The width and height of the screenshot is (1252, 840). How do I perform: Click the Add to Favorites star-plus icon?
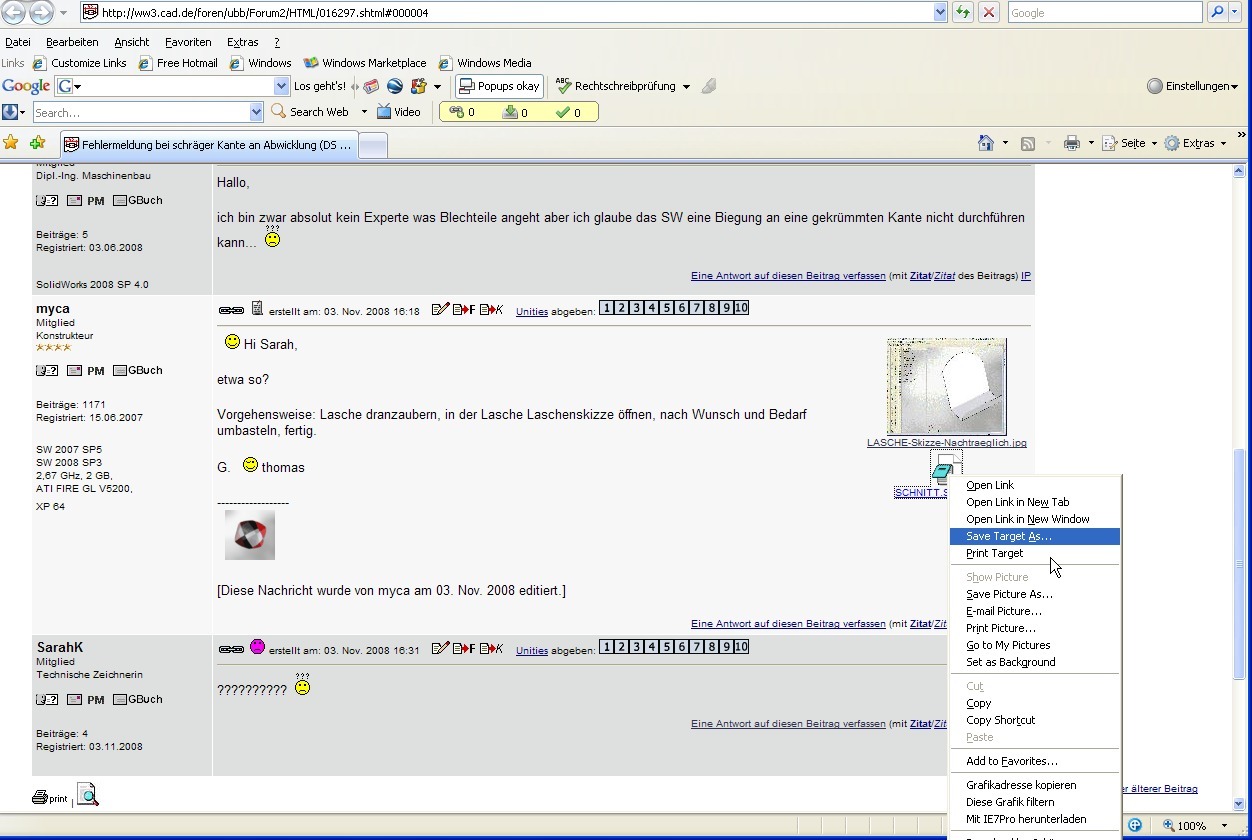38,143
